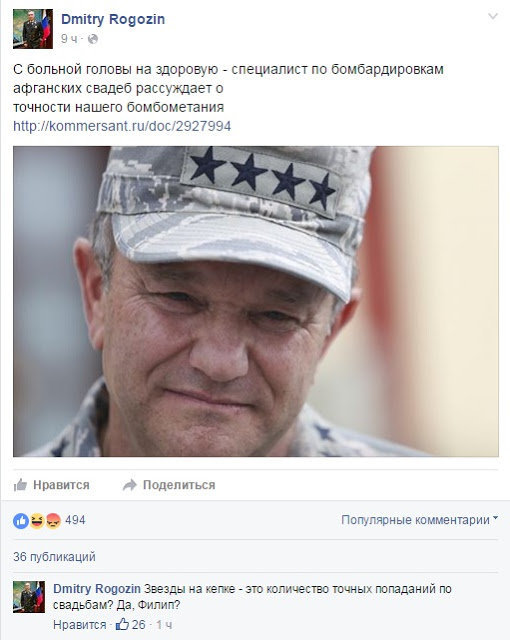Viewport: 510px width, 640px height.
Task: View the attached general photo
Action: pos(255,301)
